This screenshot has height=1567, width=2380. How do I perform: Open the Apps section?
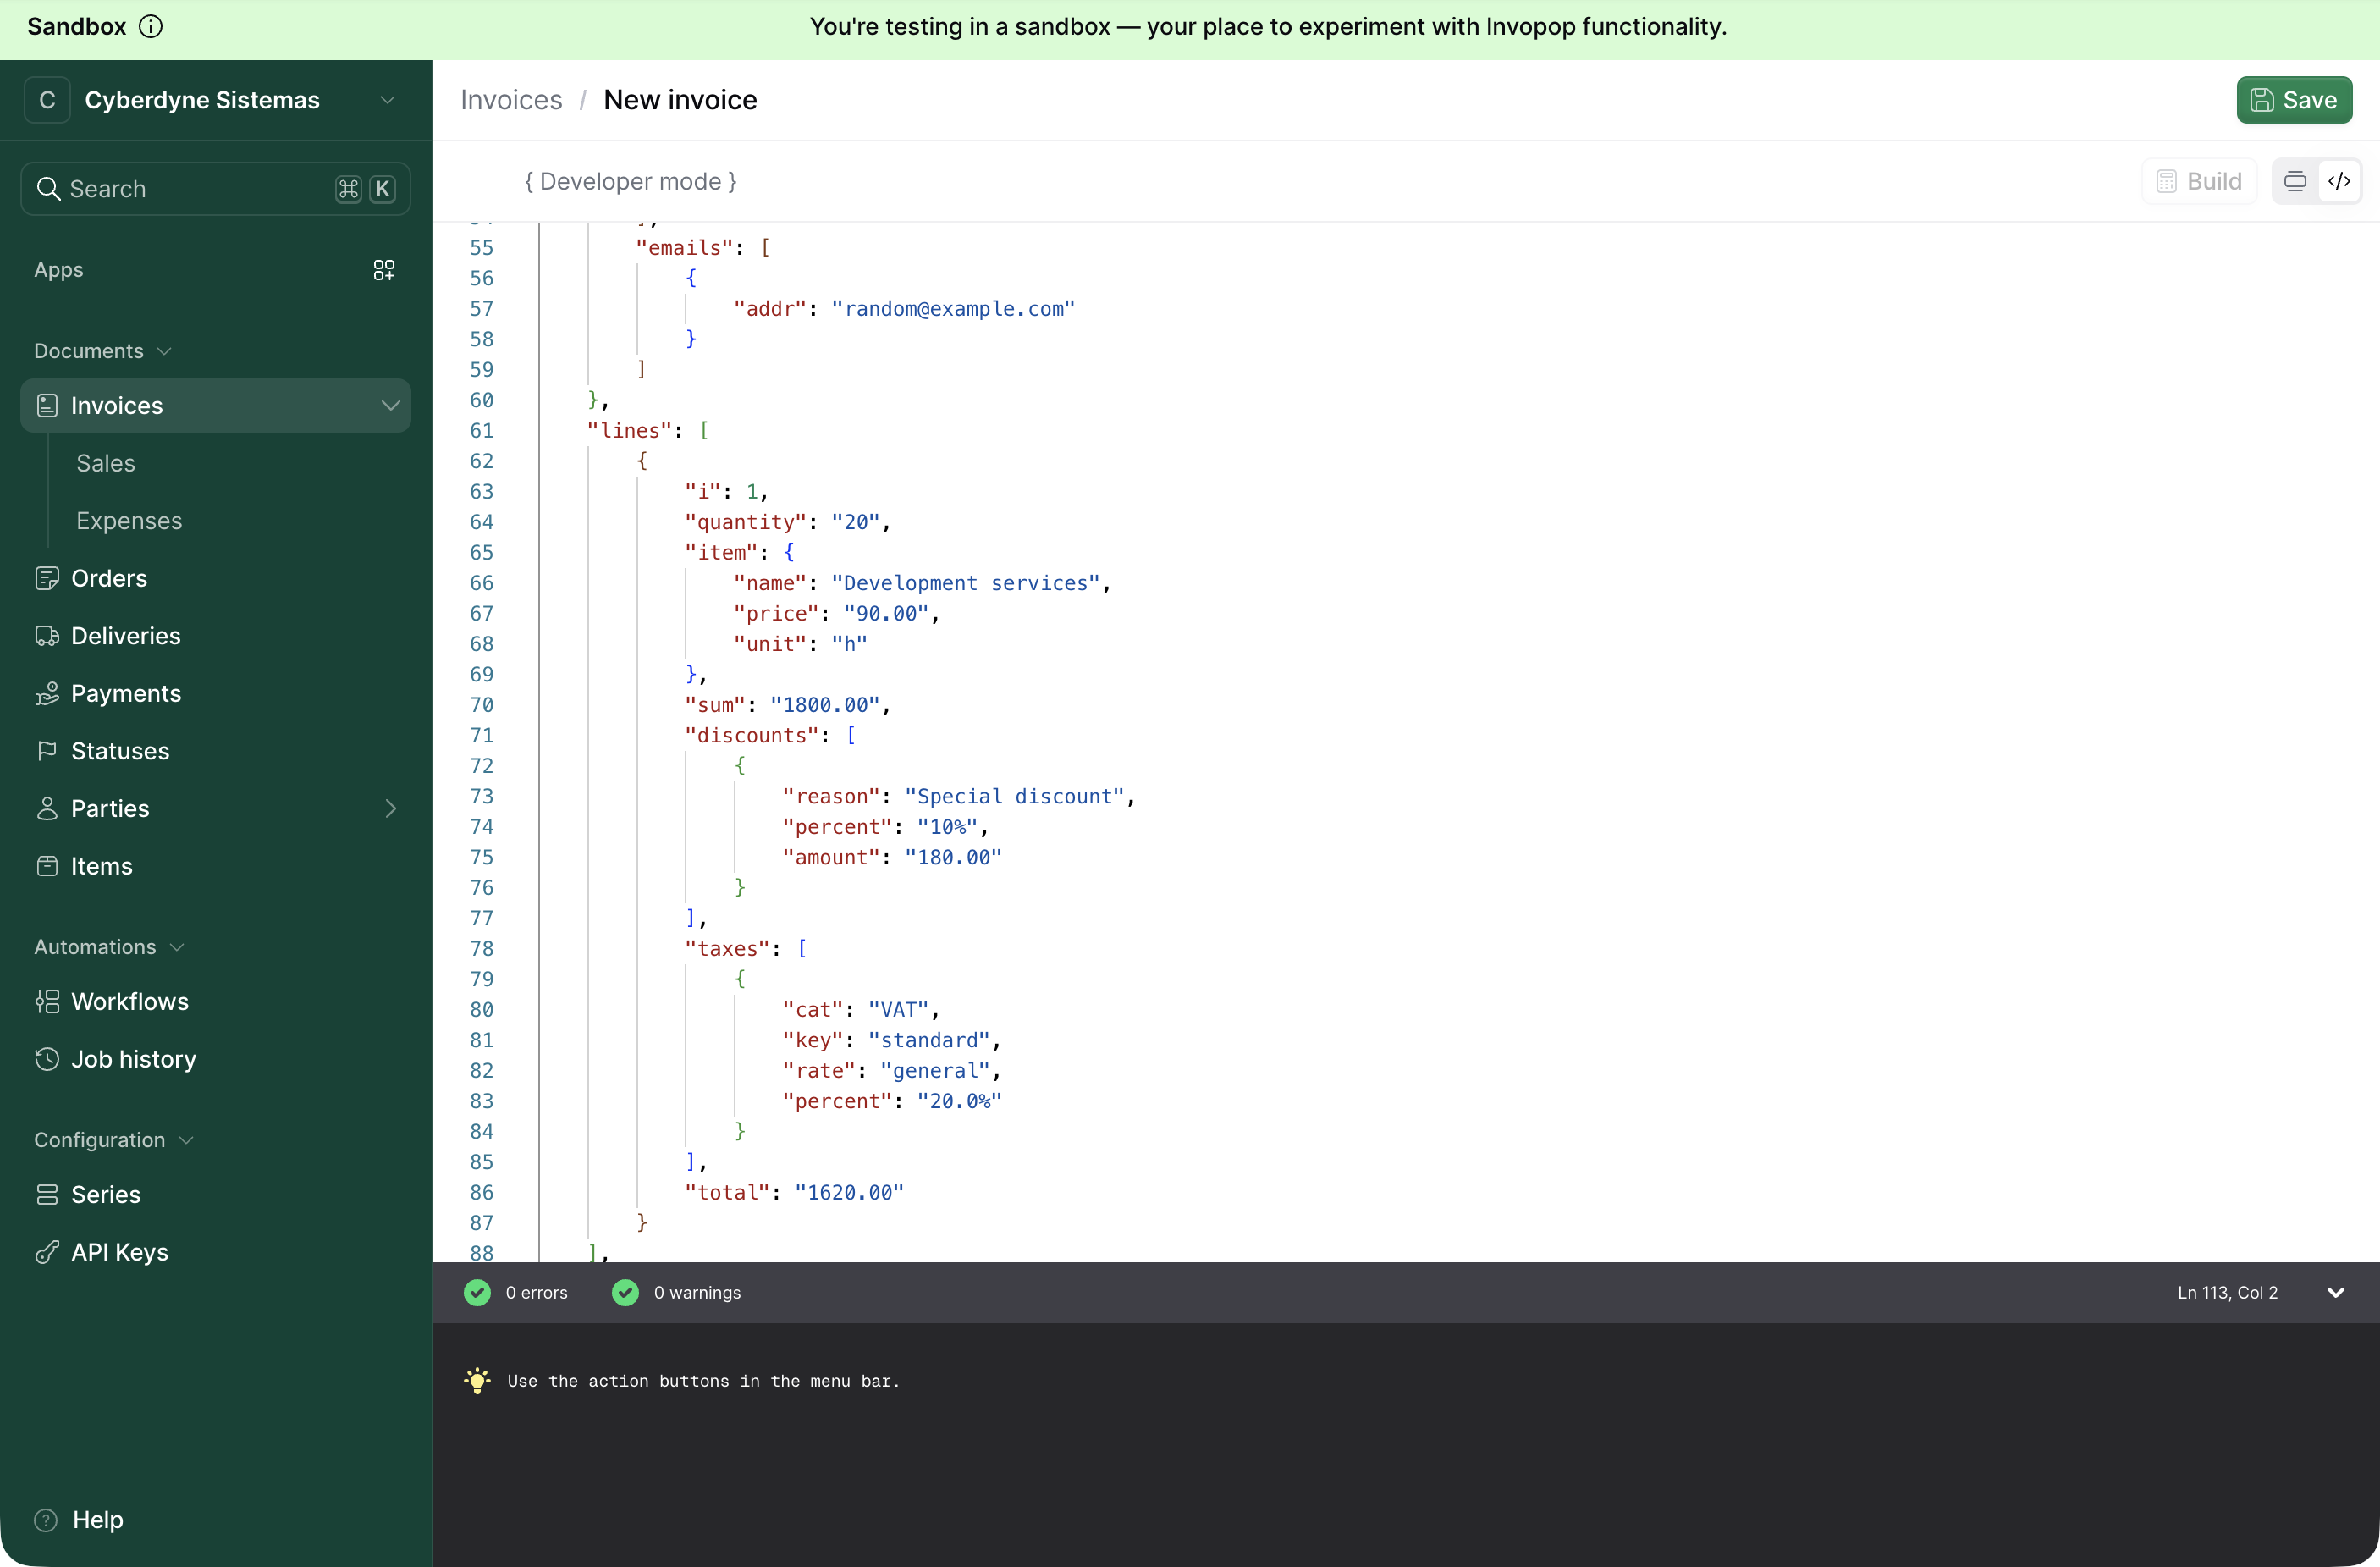(59, 270)
